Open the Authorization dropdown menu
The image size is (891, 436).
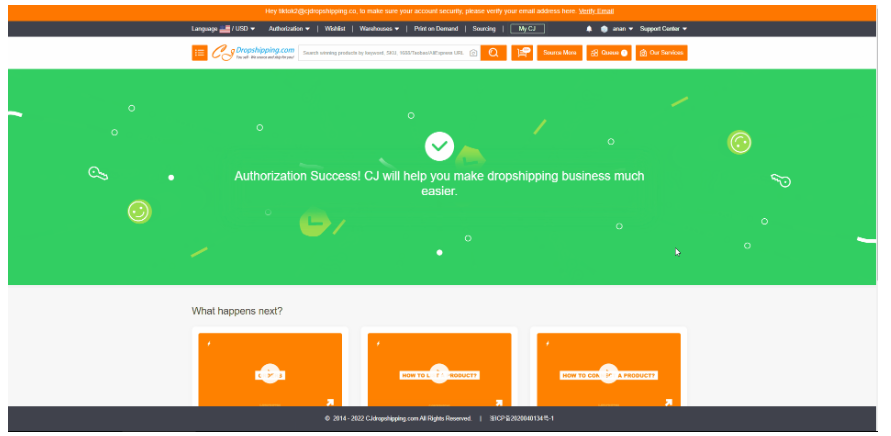(x=289, y=29)
